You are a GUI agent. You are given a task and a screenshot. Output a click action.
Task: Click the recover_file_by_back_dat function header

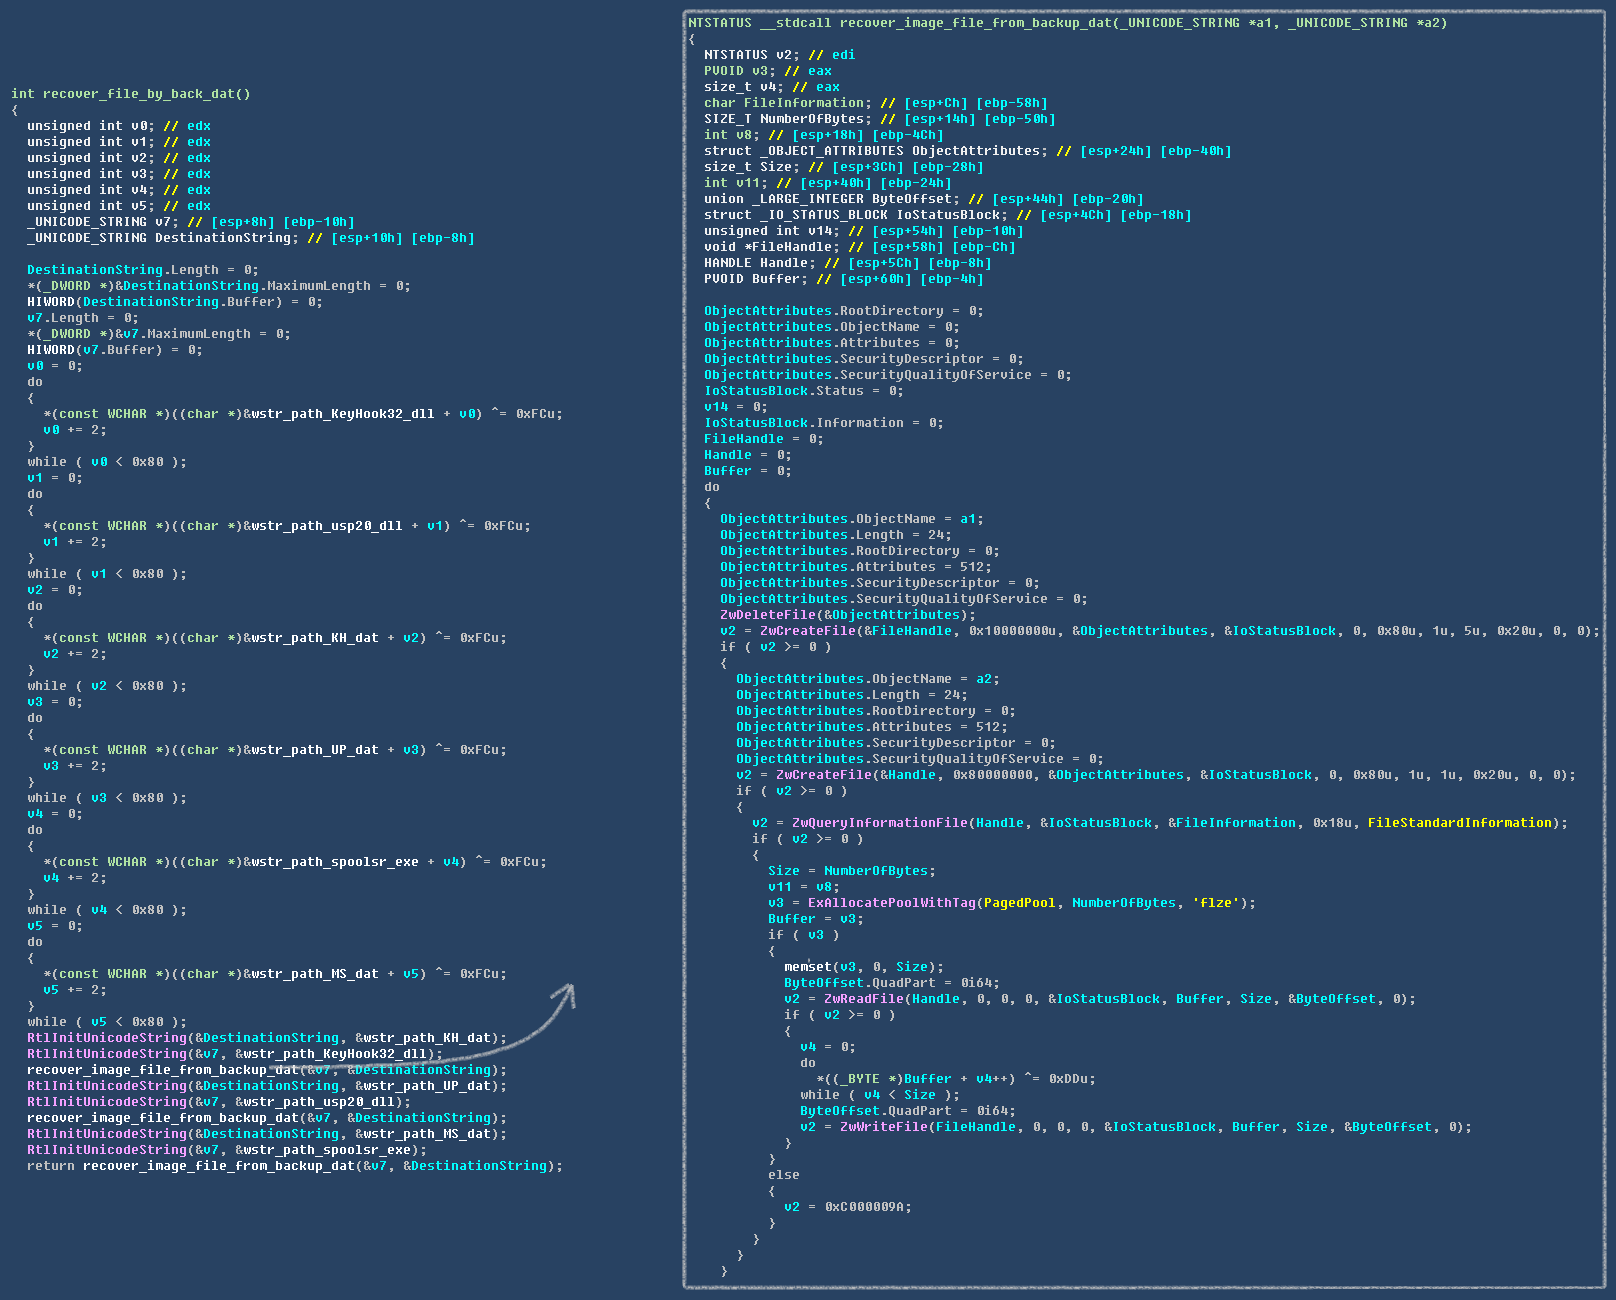(x=130, y=94)
